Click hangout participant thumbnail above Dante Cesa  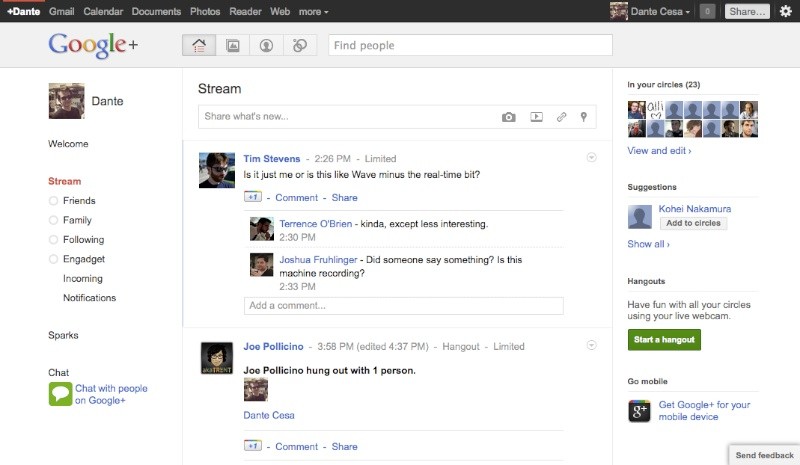coord(256,389)
